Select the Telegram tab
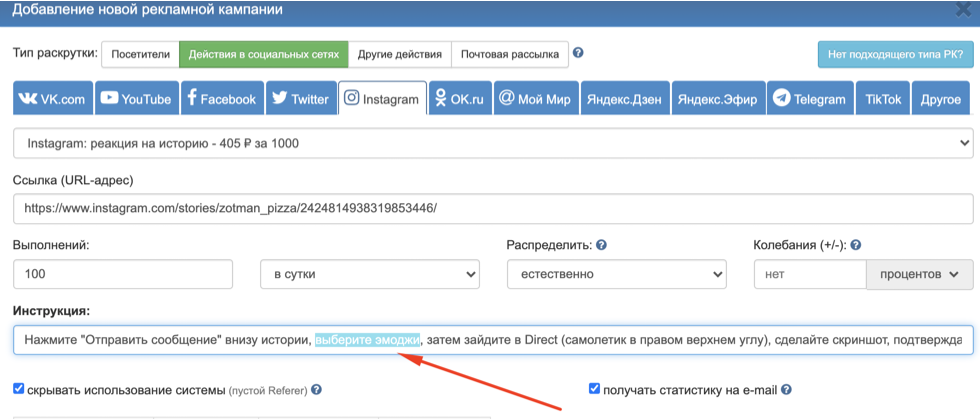980x419 pixels. 808,99
